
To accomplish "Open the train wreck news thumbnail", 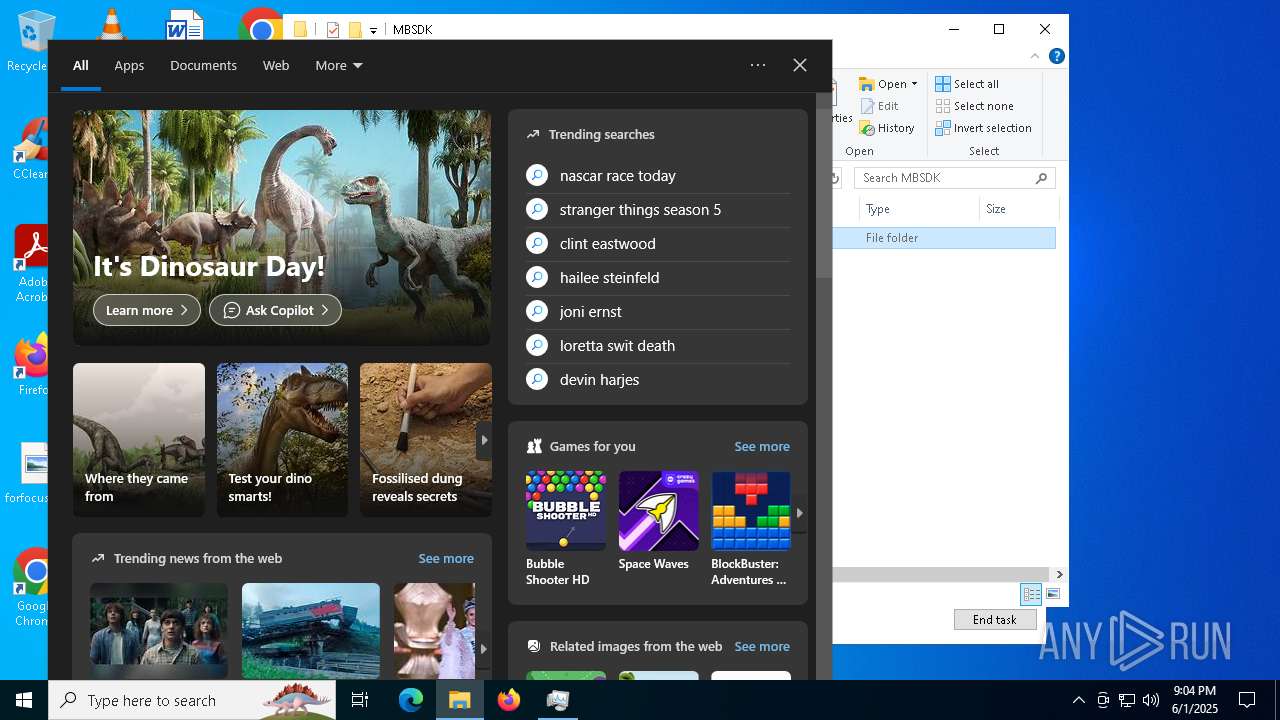I will (311, 631).
